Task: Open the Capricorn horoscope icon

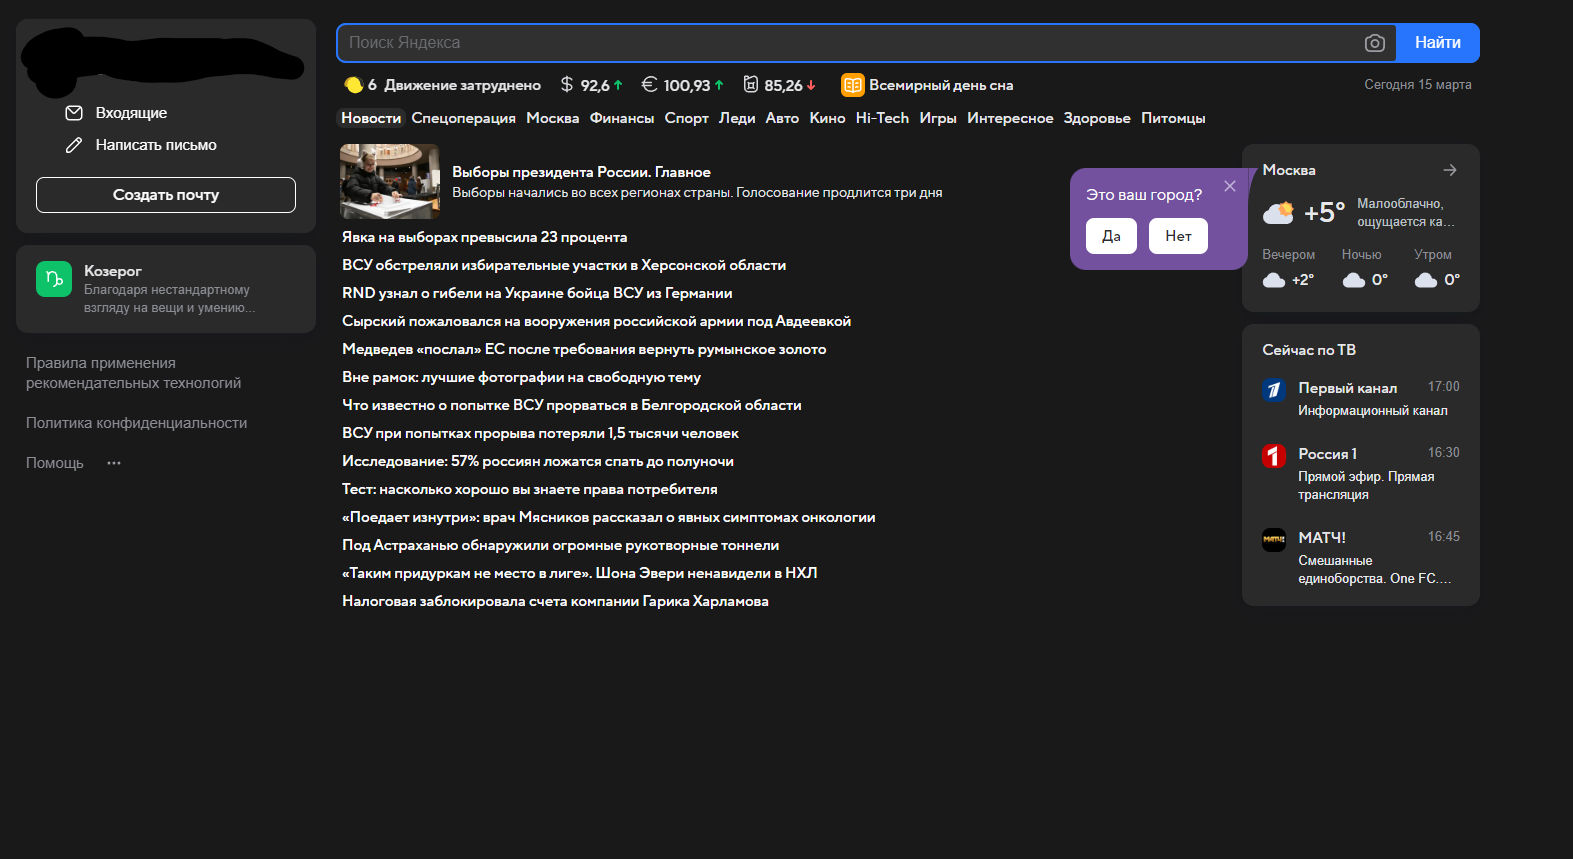Action: point(54,279)
